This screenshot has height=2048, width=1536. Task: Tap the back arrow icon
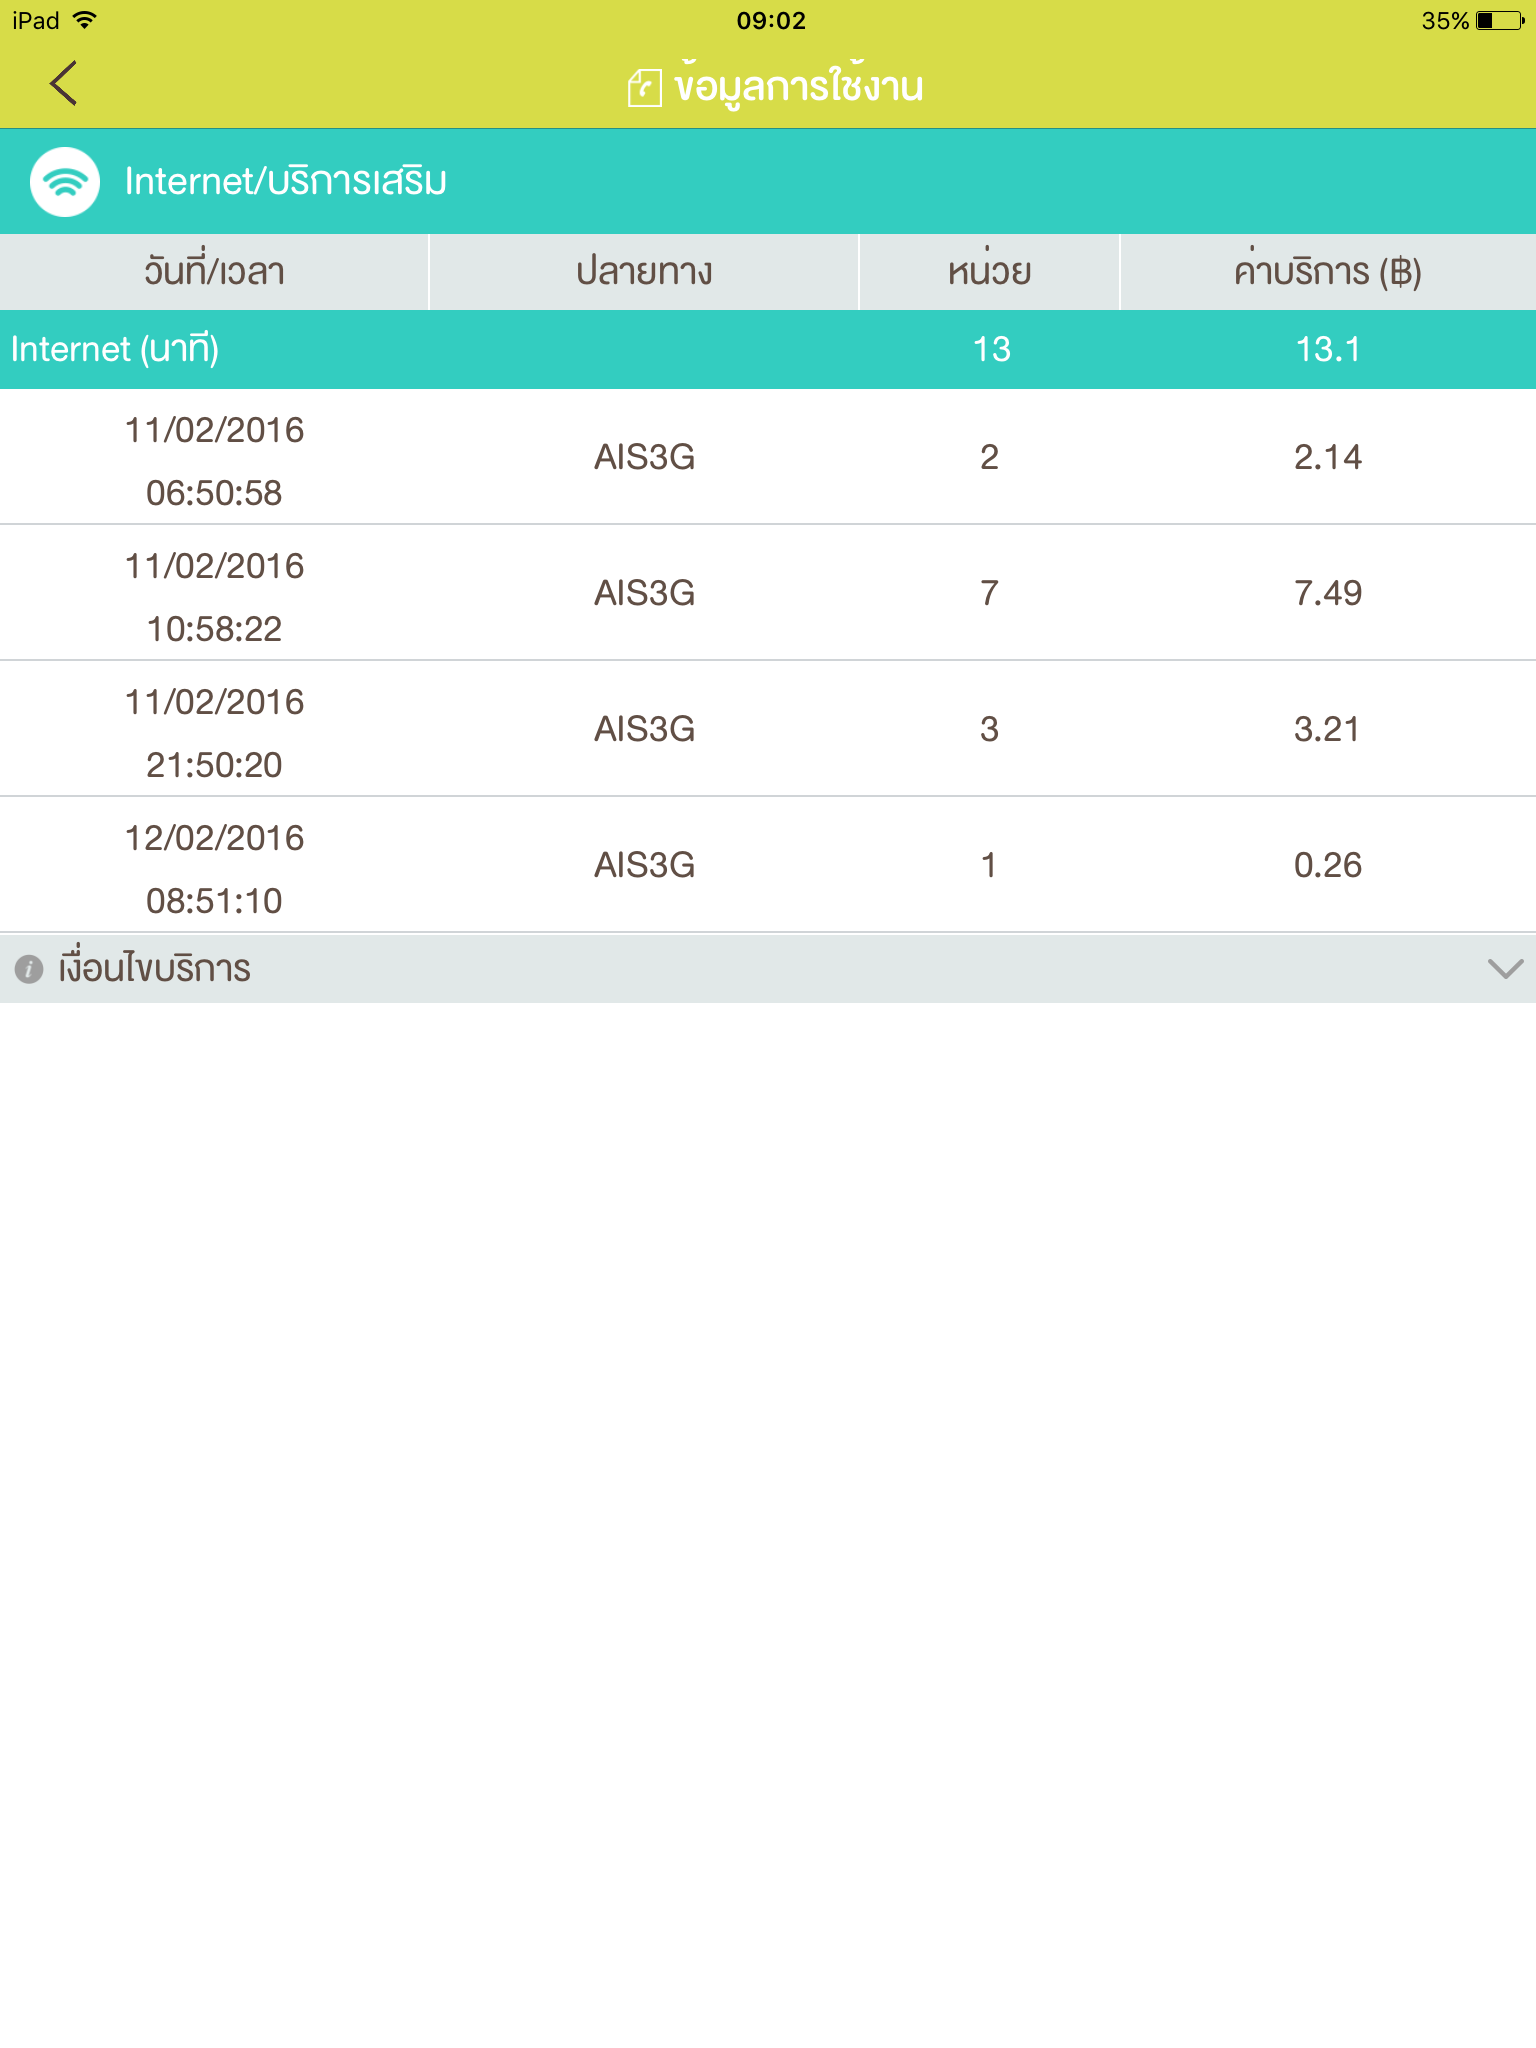64,83
